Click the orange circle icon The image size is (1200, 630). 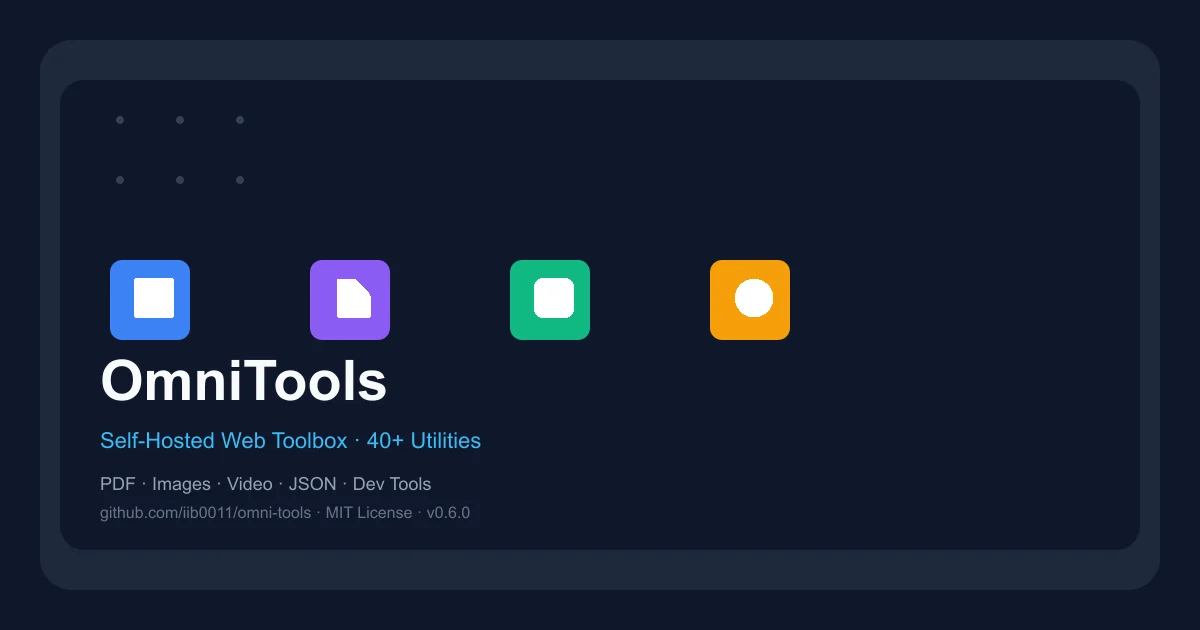pos(750,300)
